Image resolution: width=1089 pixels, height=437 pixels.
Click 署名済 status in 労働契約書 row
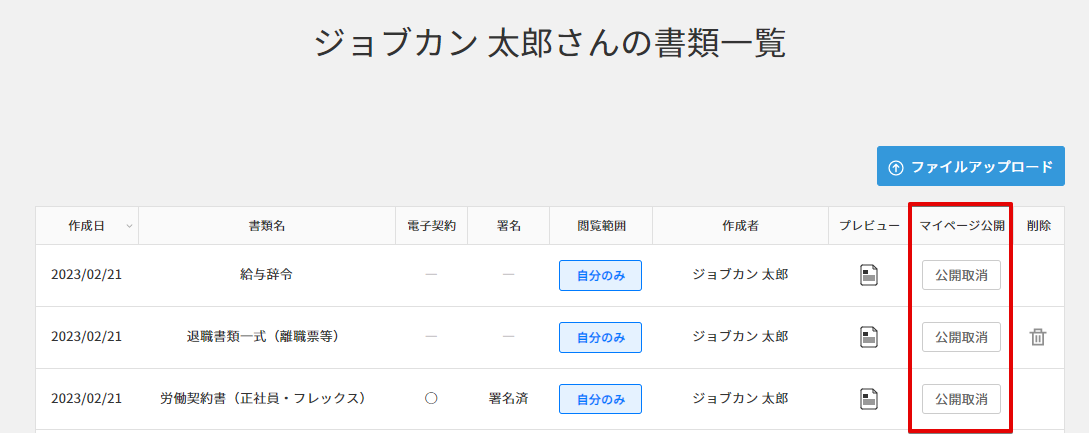(x=508, y=398)
